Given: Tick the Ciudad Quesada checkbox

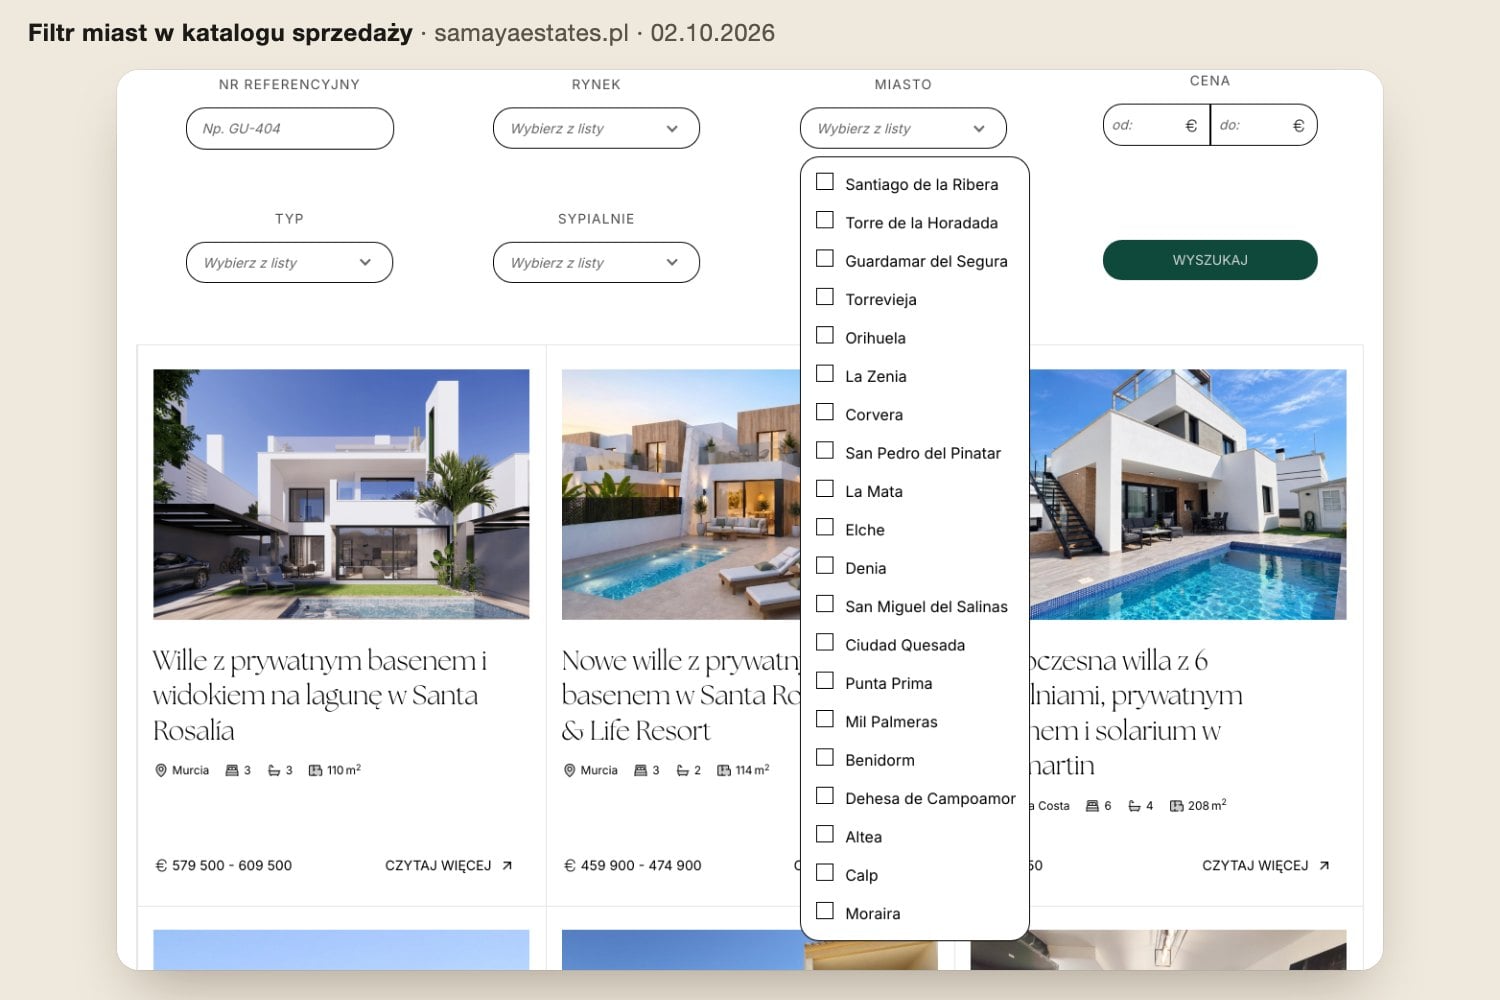Looking at the screenshot, I should click(x=825, y=642).
